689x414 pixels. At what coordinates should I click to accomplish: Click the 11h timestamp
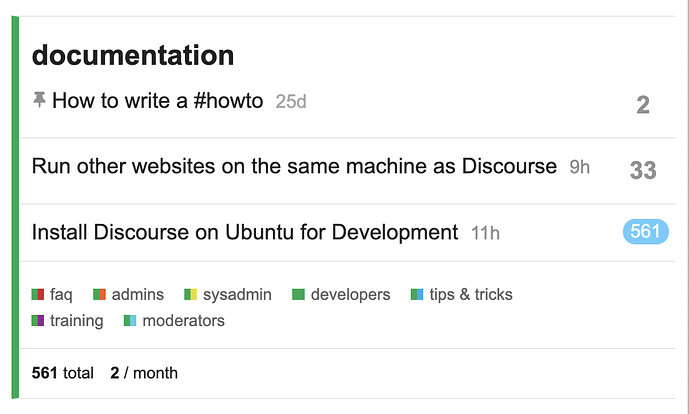[485, 233]
